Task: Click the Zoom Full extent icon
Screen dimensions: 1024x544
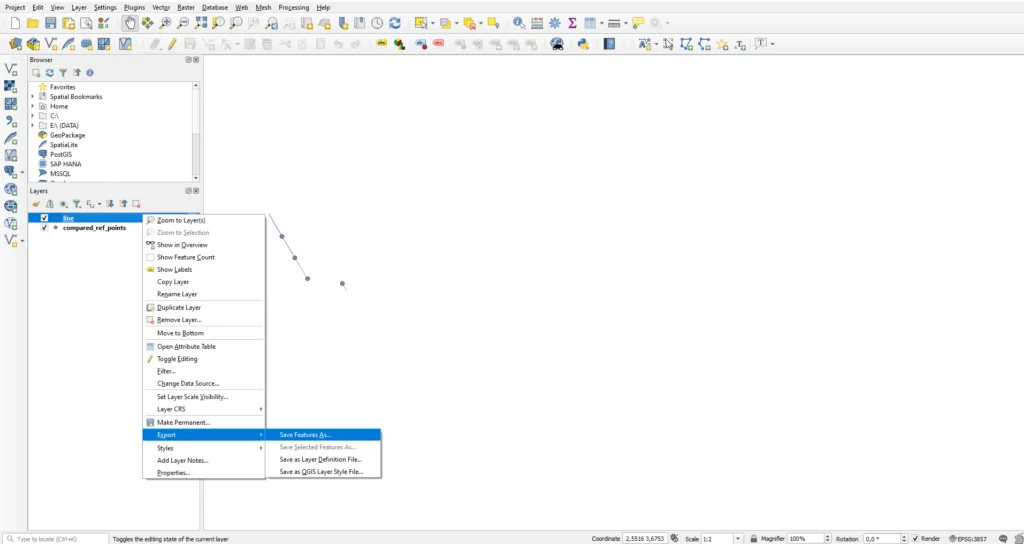Action: click(x=201, y=23)
